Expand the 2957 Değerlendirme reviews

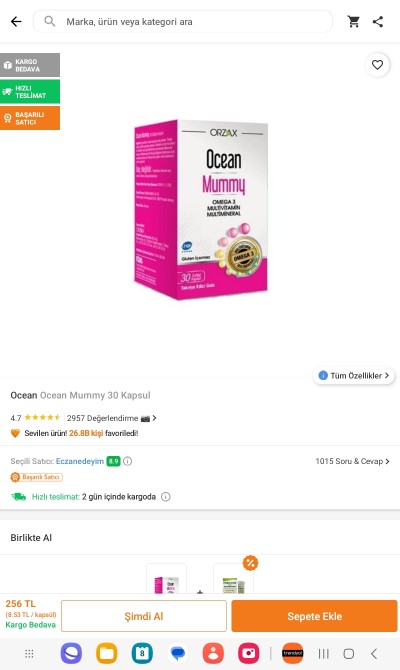click(112, 418)
